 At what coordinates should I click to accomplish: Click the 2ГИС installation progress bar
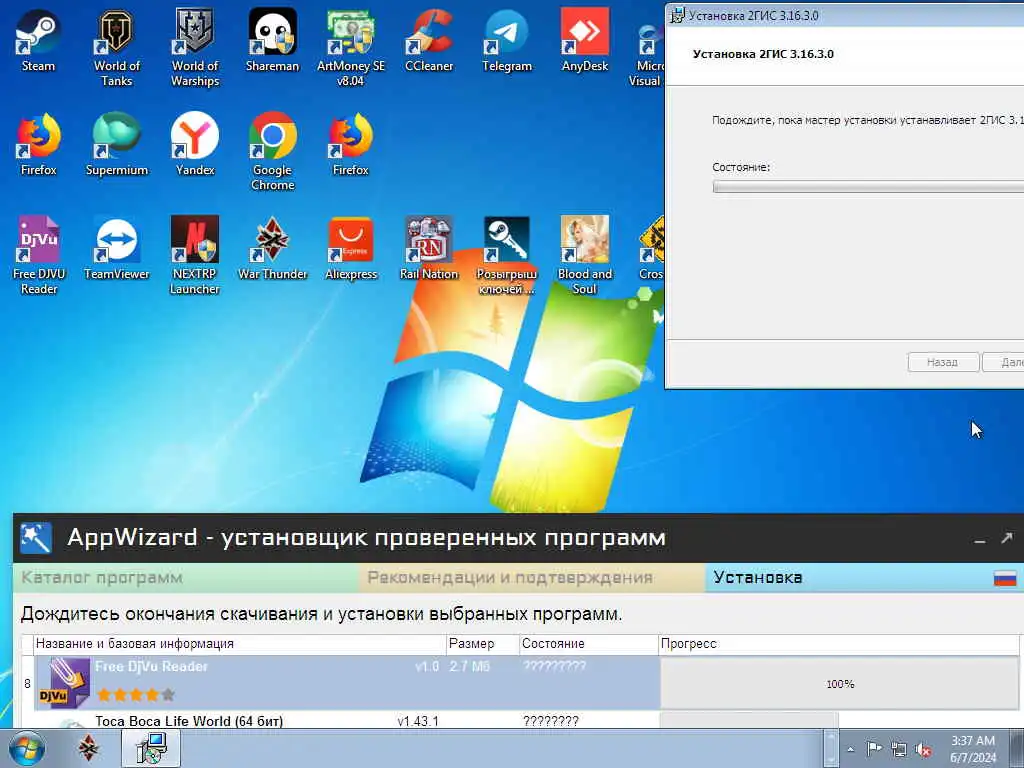coord(868,187)
